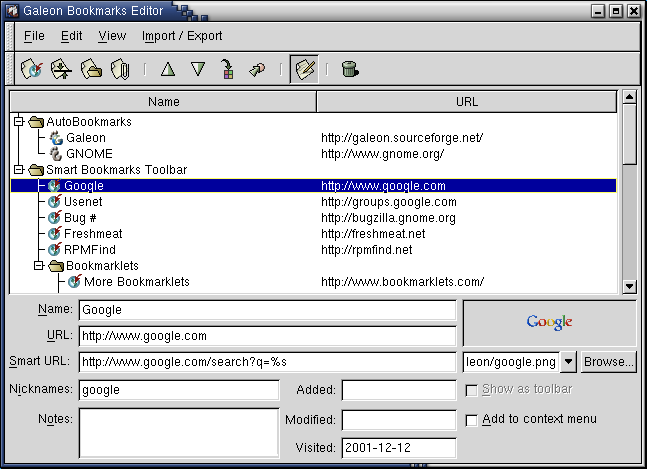647x469 pixels.
Task: Click the Galeon title bar app icon
Action: (x=12, y=10)
